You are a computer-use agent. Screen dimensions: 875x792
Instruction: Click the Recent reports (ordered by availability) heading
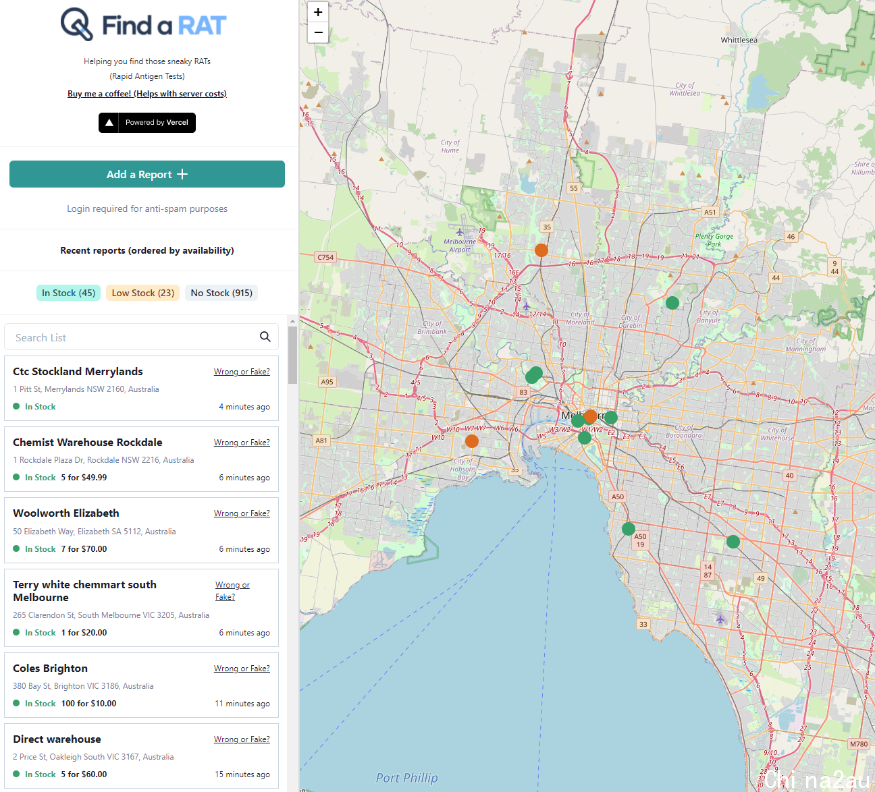147,250
